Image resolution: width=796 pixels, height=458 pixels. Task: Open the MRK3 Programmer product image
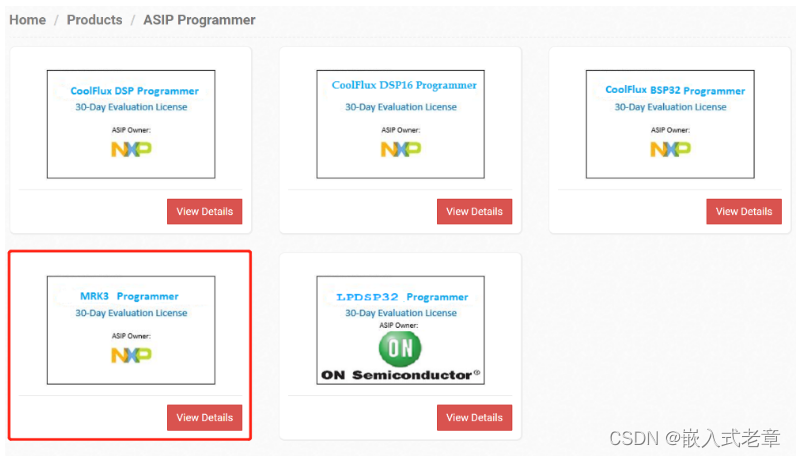pyautogui.click(x=131, y=330)
